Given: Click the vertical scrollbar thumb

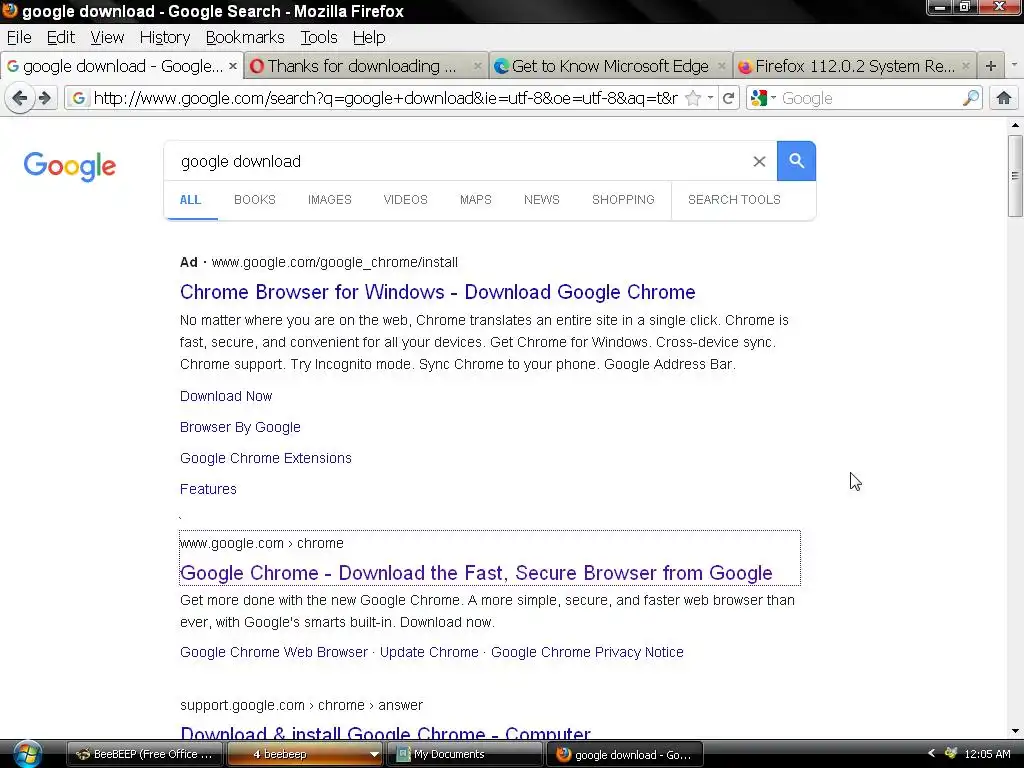Looking at the screenshot, I should [1014, 176].
